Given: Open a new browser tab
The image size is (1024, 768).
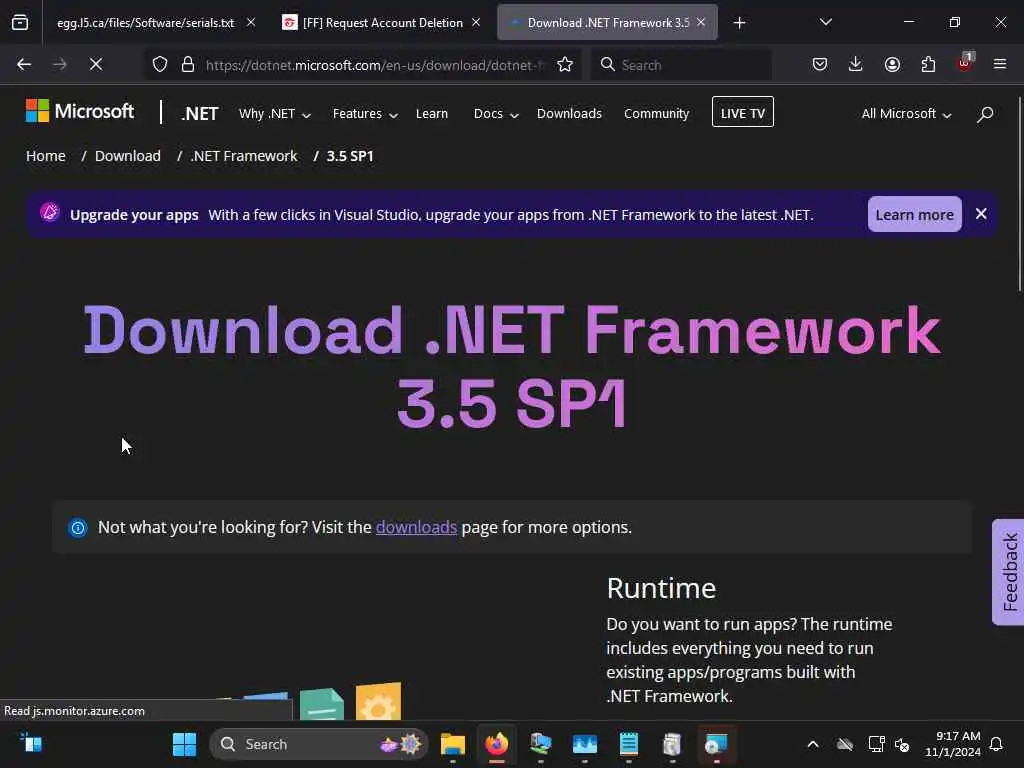Looking at the screenshot, I should pyautogui.click(x=739, y=23).
